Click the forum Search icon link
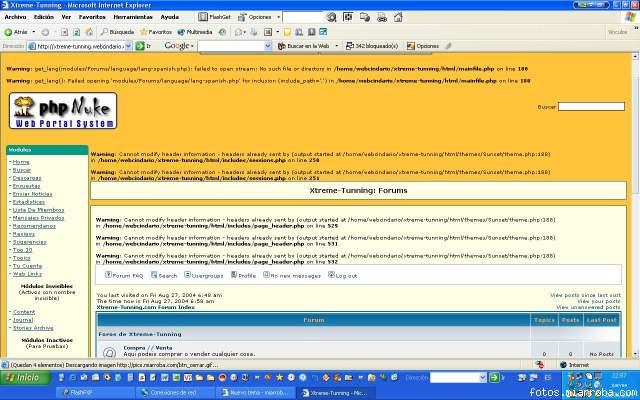Image resolution: width=640 pixels, height=400 pixels. 164,276
